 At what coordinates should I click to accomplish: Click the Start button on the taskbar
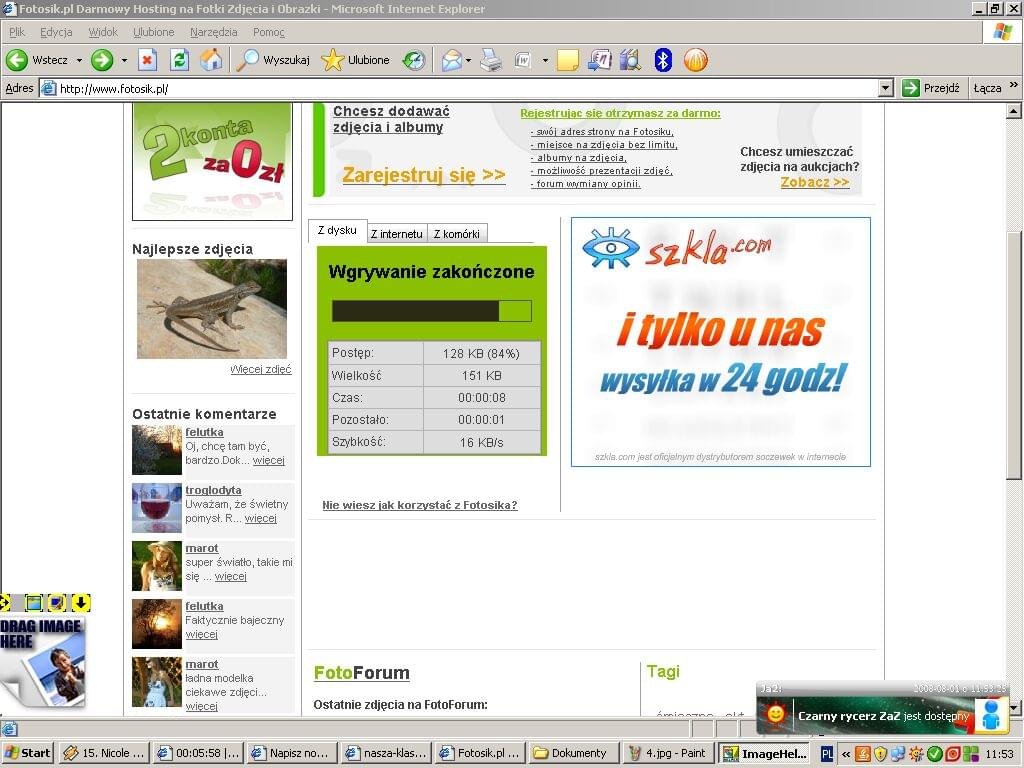[x=28, y=753]
